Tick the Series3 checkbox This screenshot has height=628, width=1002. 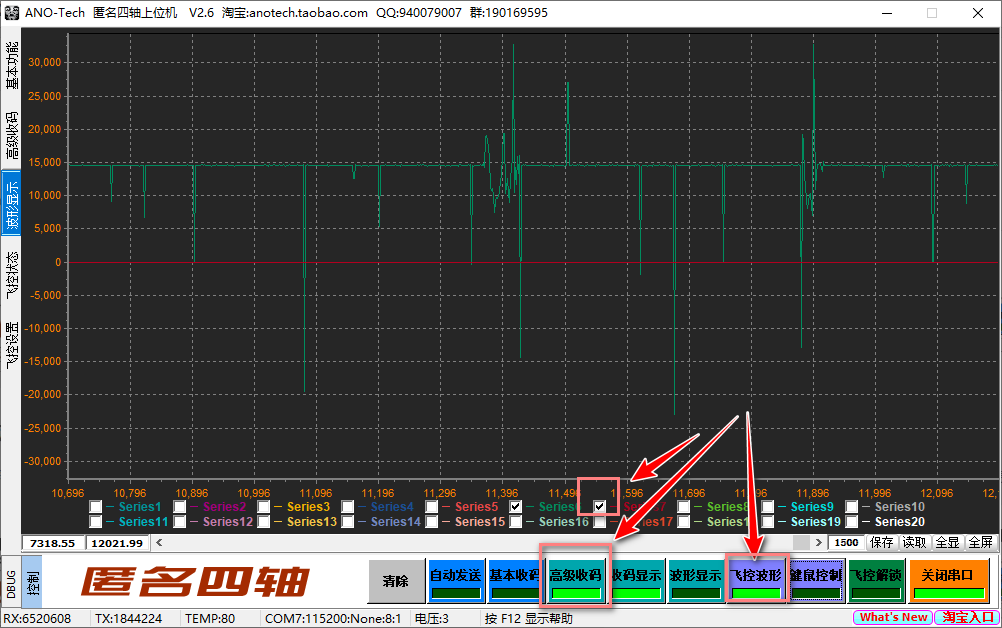(263, 507)
